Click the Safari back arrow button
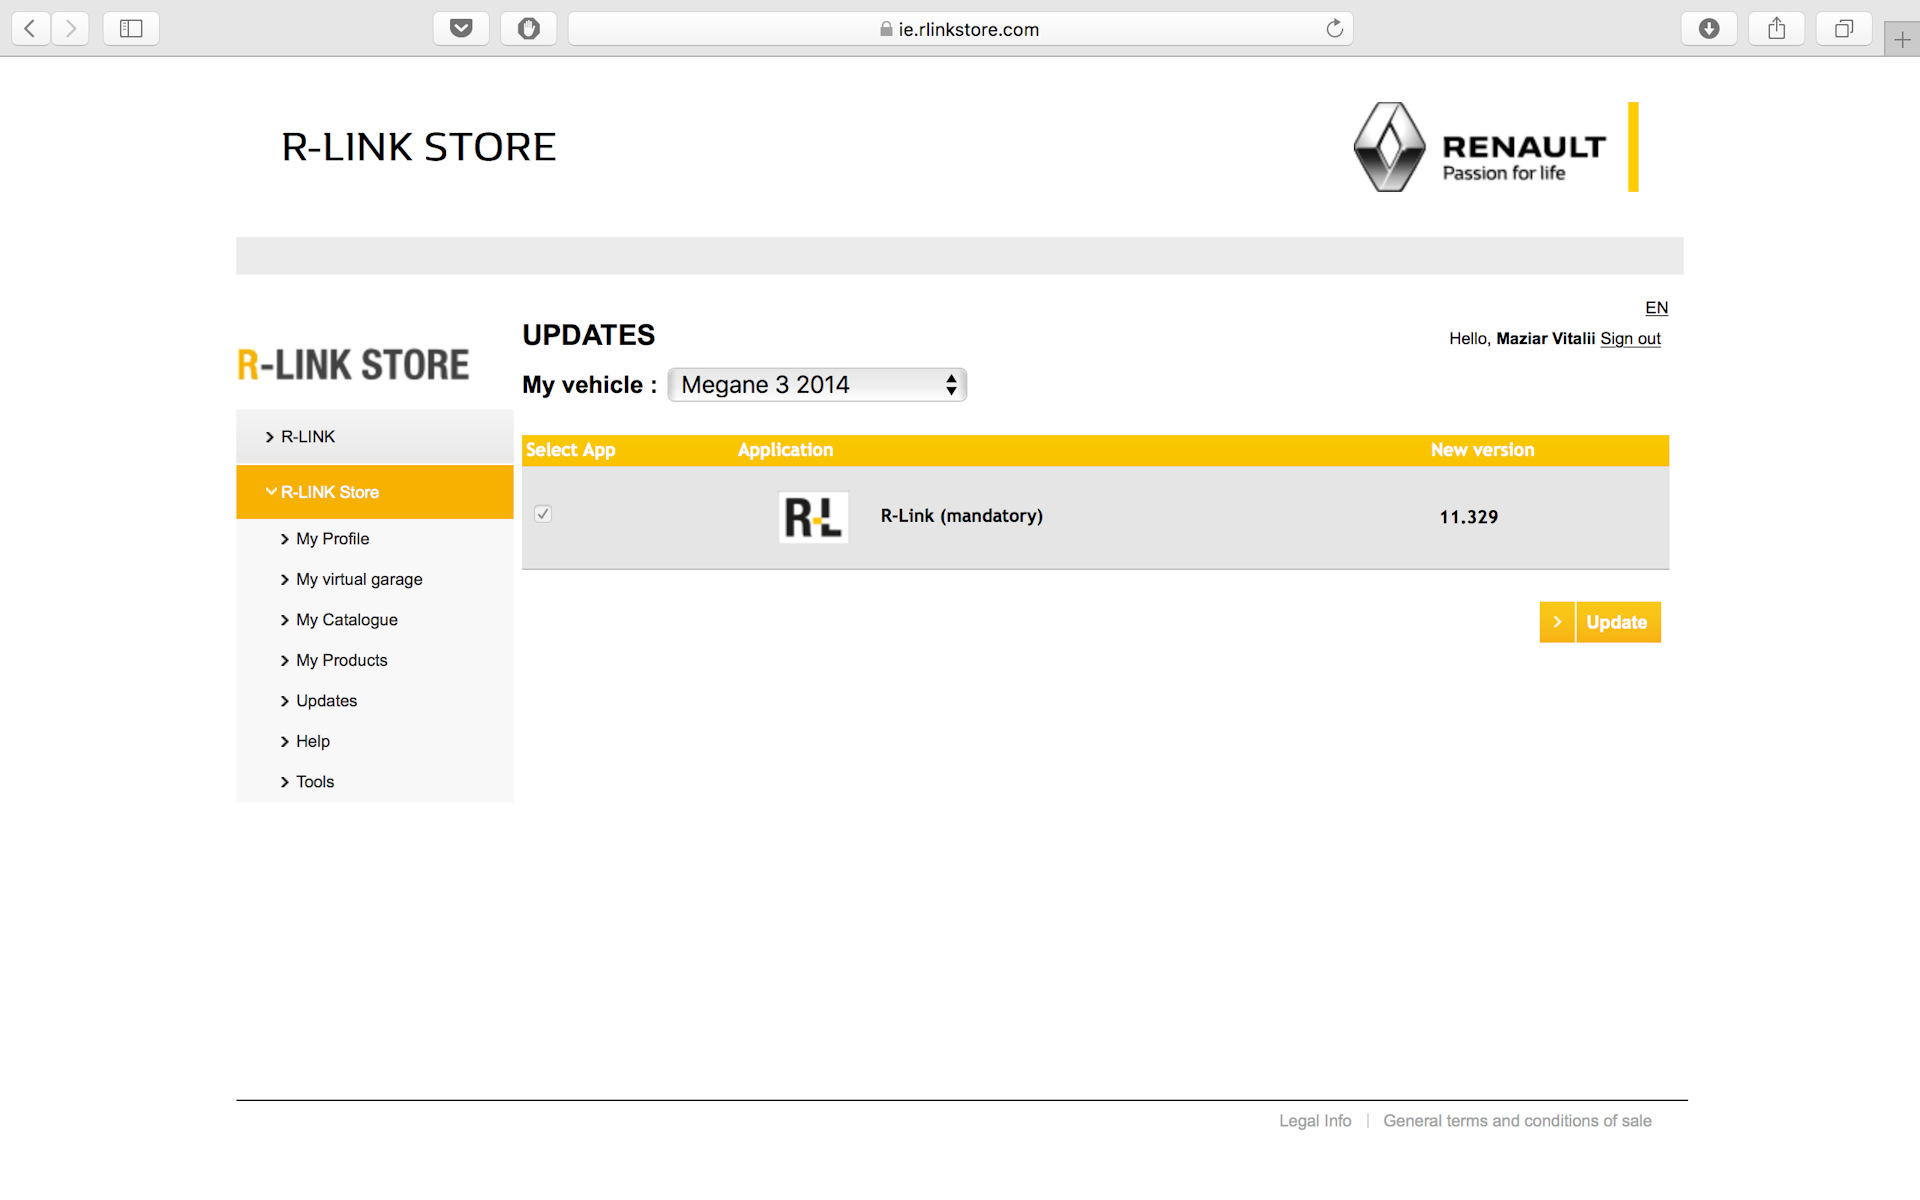 pos(30,28)
